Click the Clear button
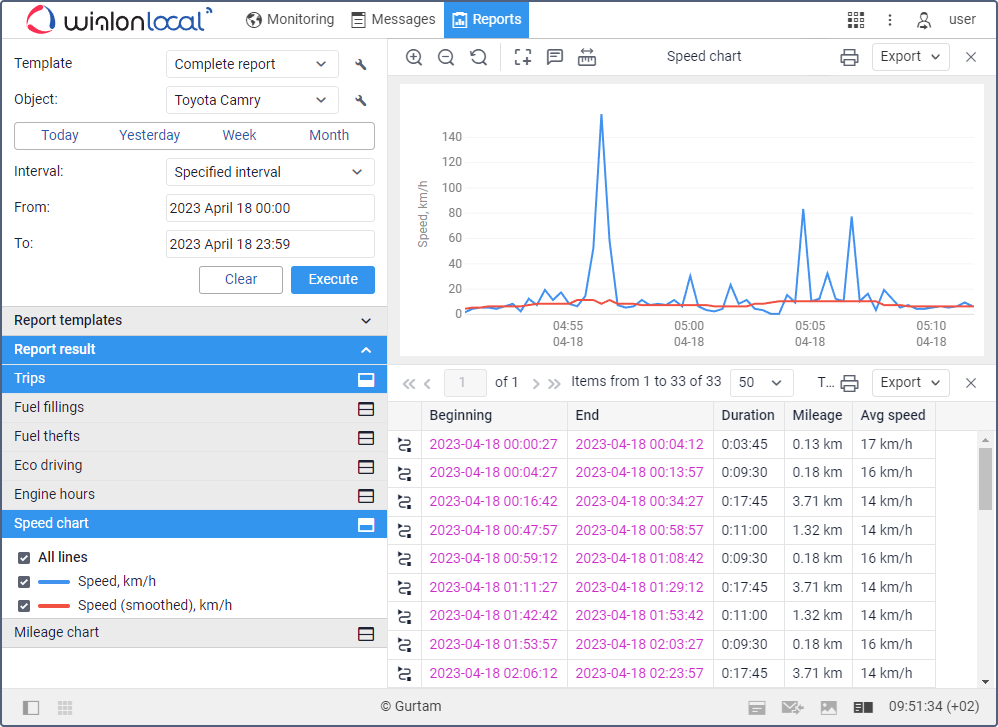 [x=241, y=279]
